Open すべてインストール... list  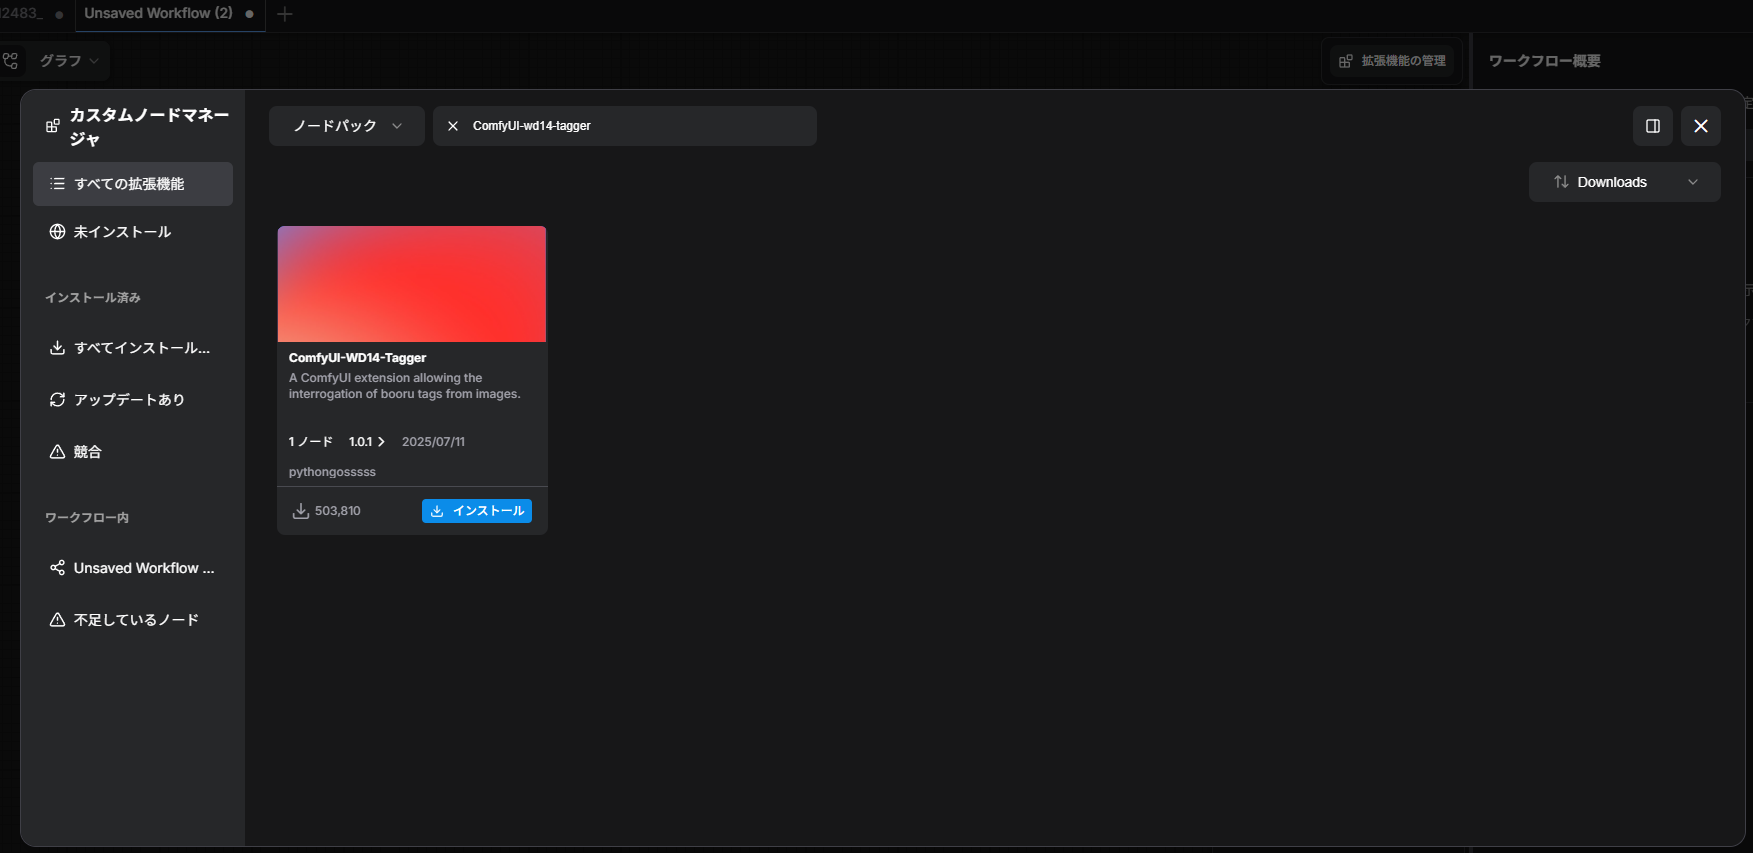pos(133,348)
